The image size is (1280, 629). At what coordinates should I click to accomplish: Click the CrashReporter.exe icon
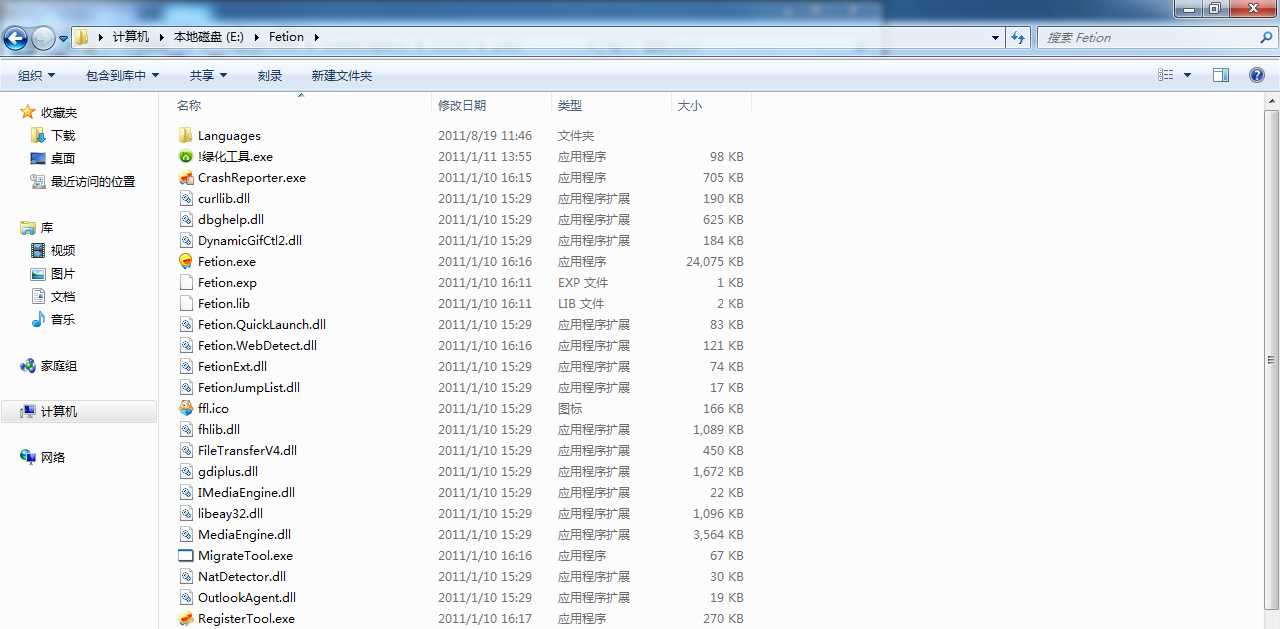[x=185, y=177]
